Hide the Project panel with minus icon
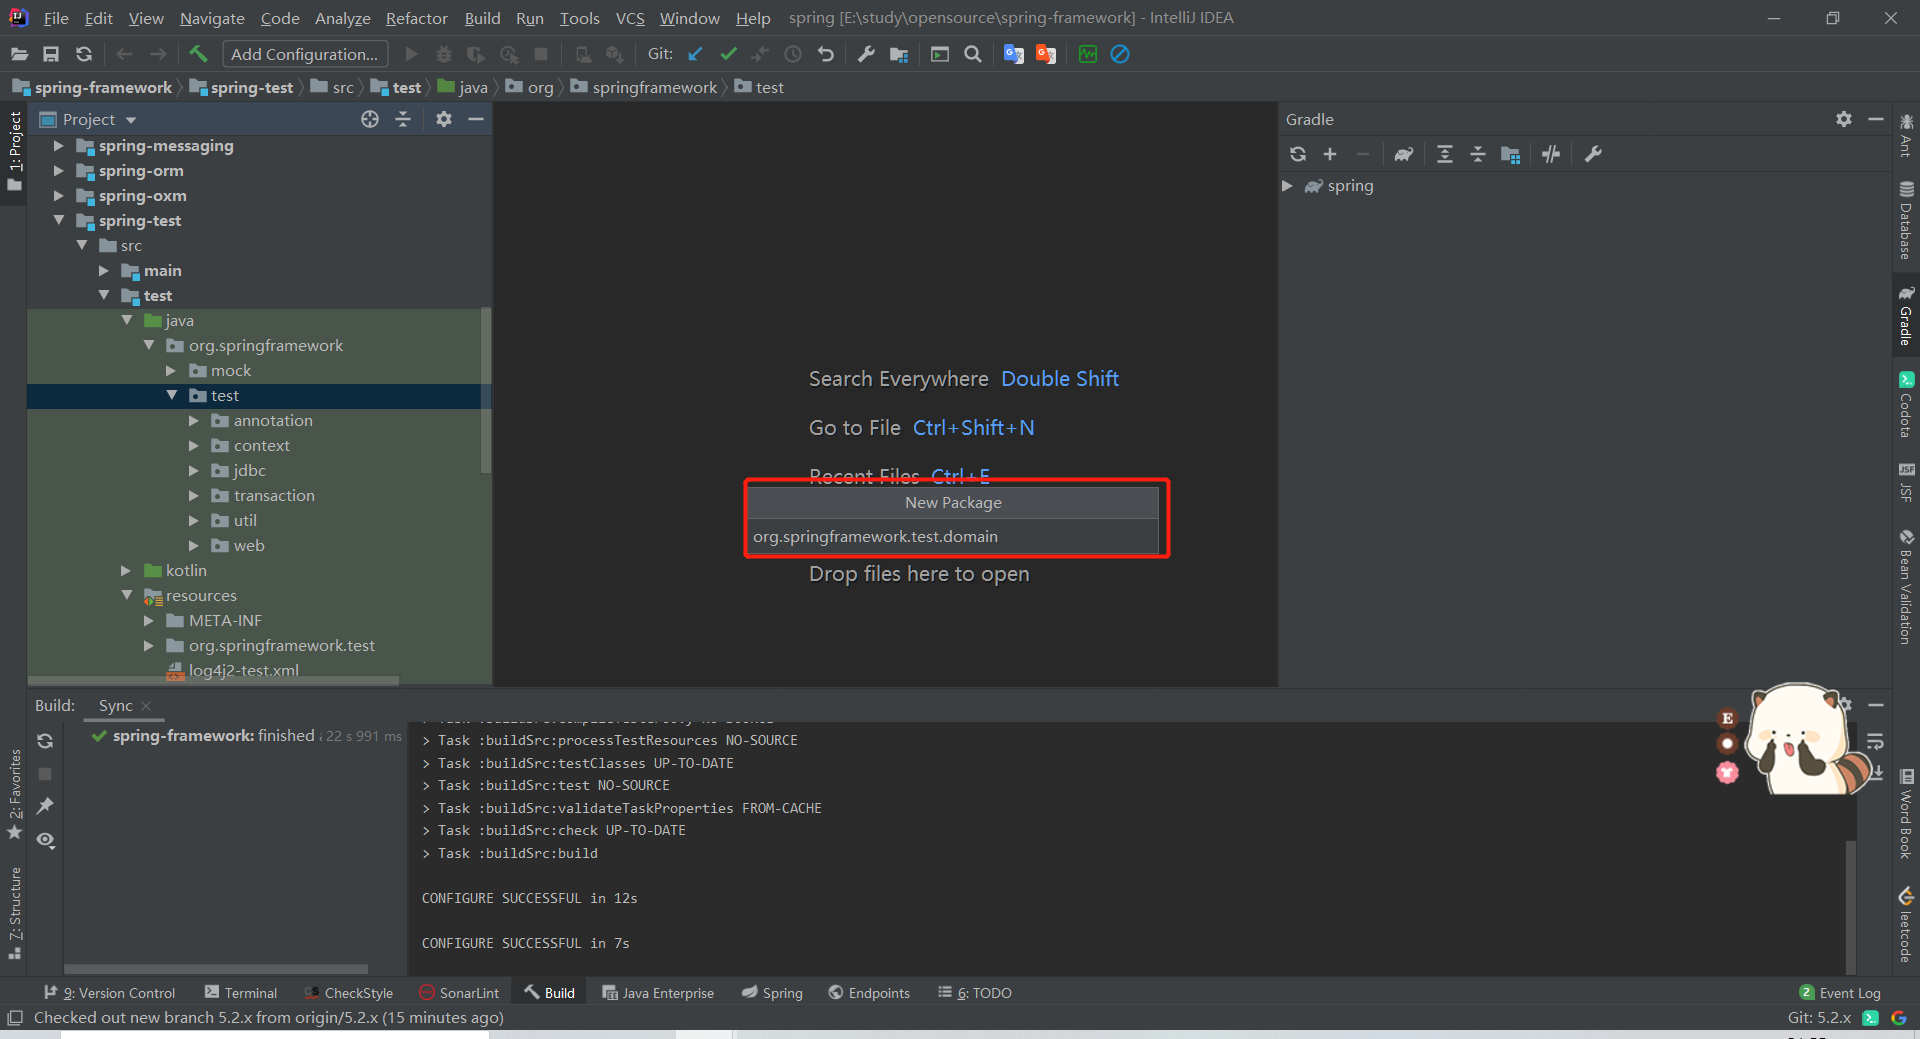Viewport: 1920px width, 1039px height. [x=476, y=119]
